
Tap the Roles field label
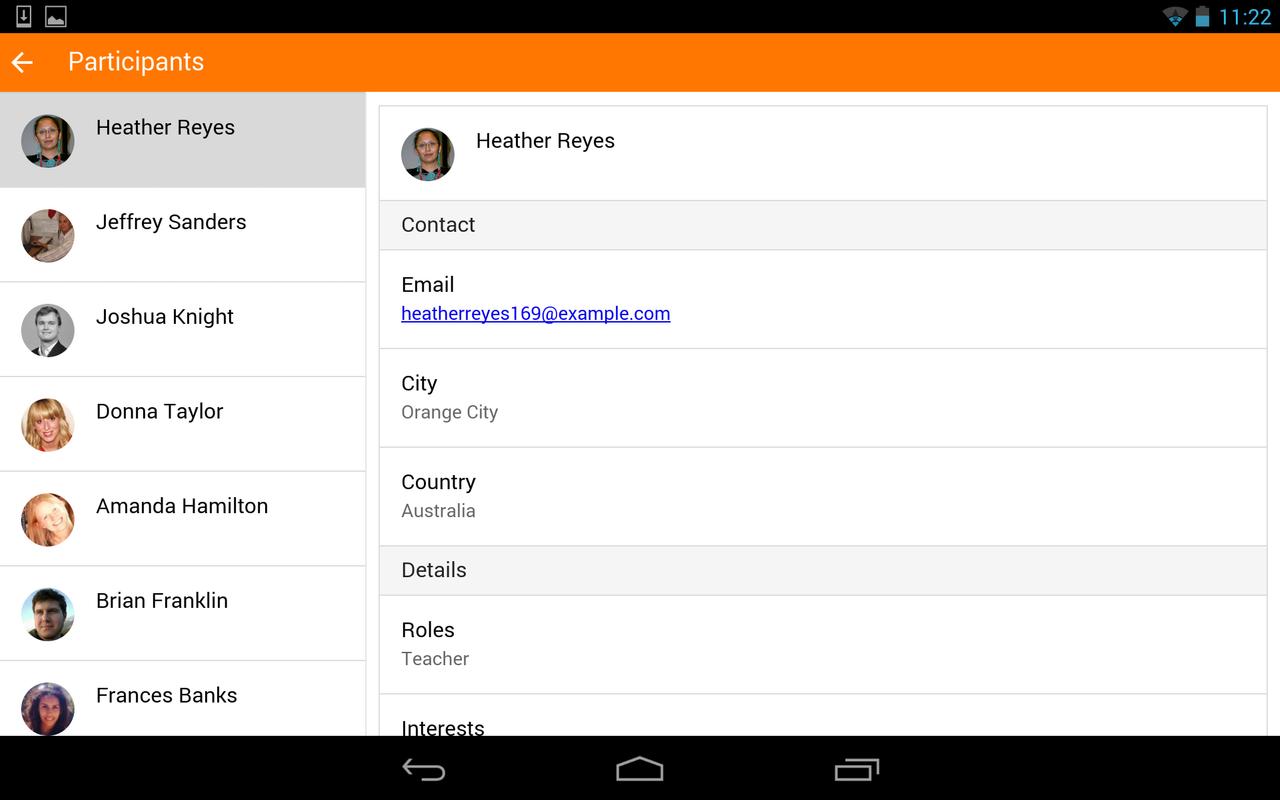[428, 630]
